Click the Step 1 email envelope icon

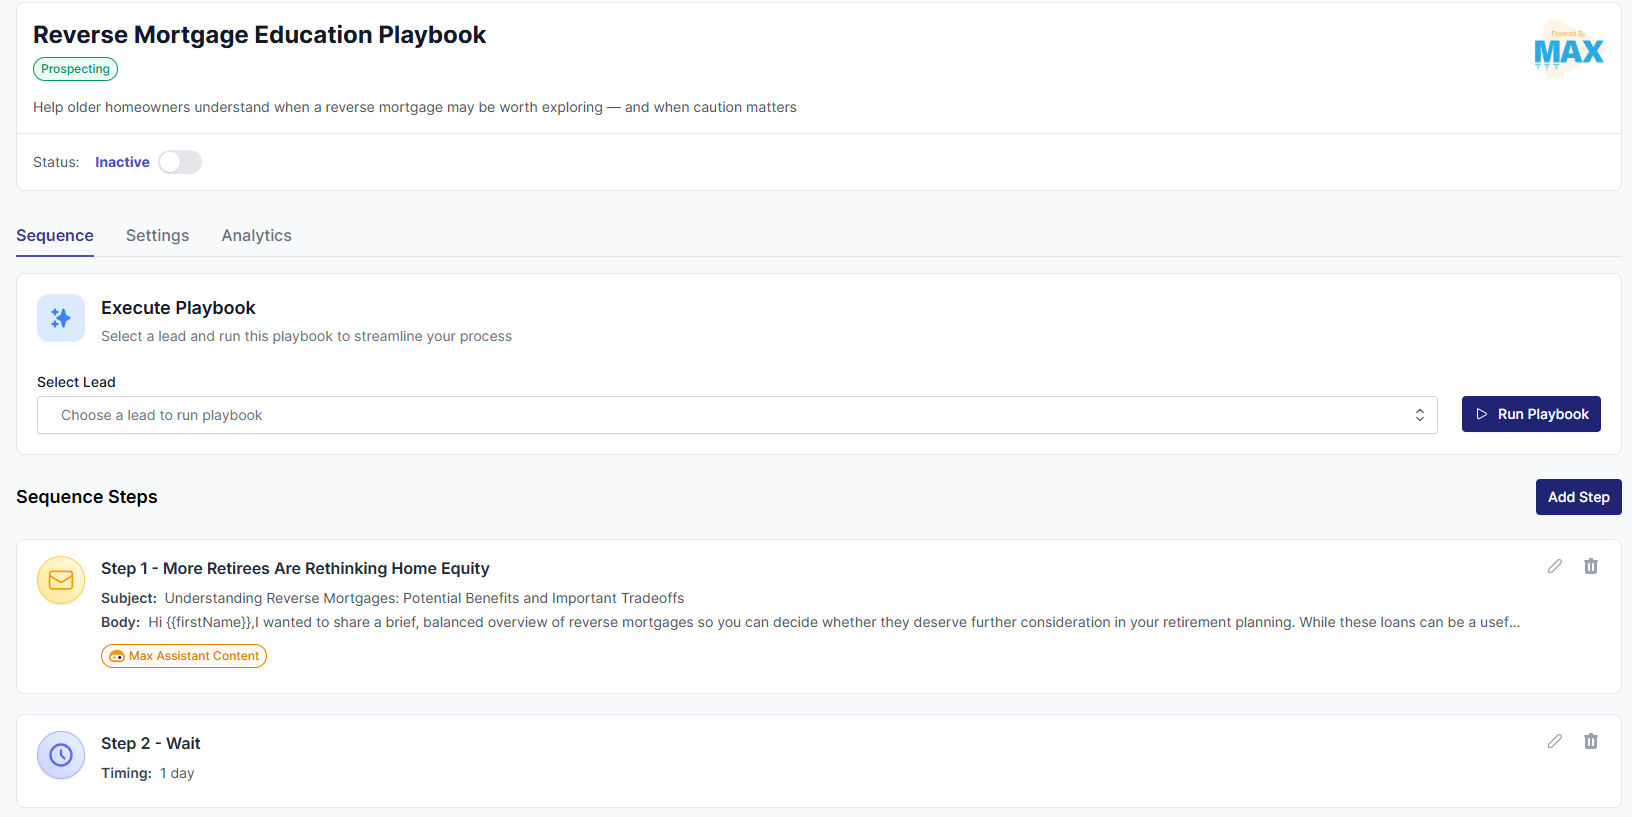[x=61, y=580]
